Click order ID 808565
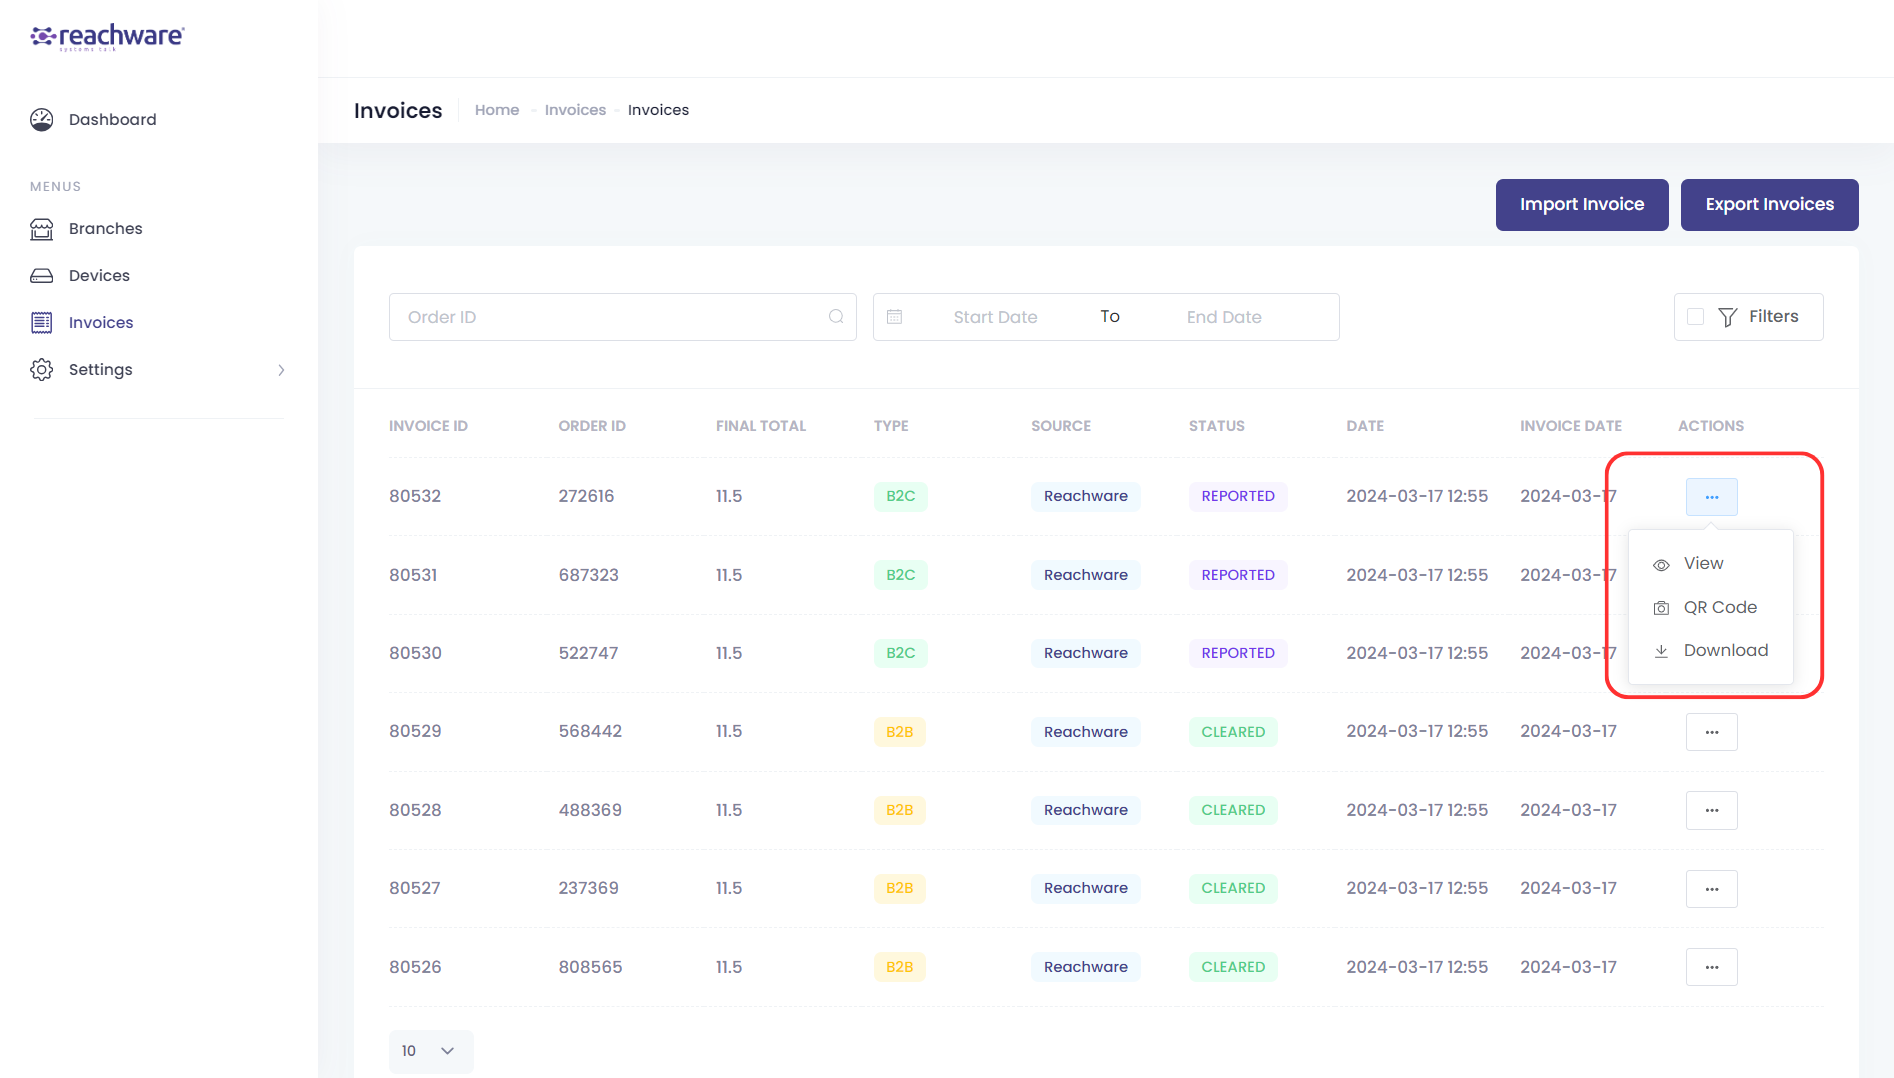1894x1078 pixels. click(591, 967)
